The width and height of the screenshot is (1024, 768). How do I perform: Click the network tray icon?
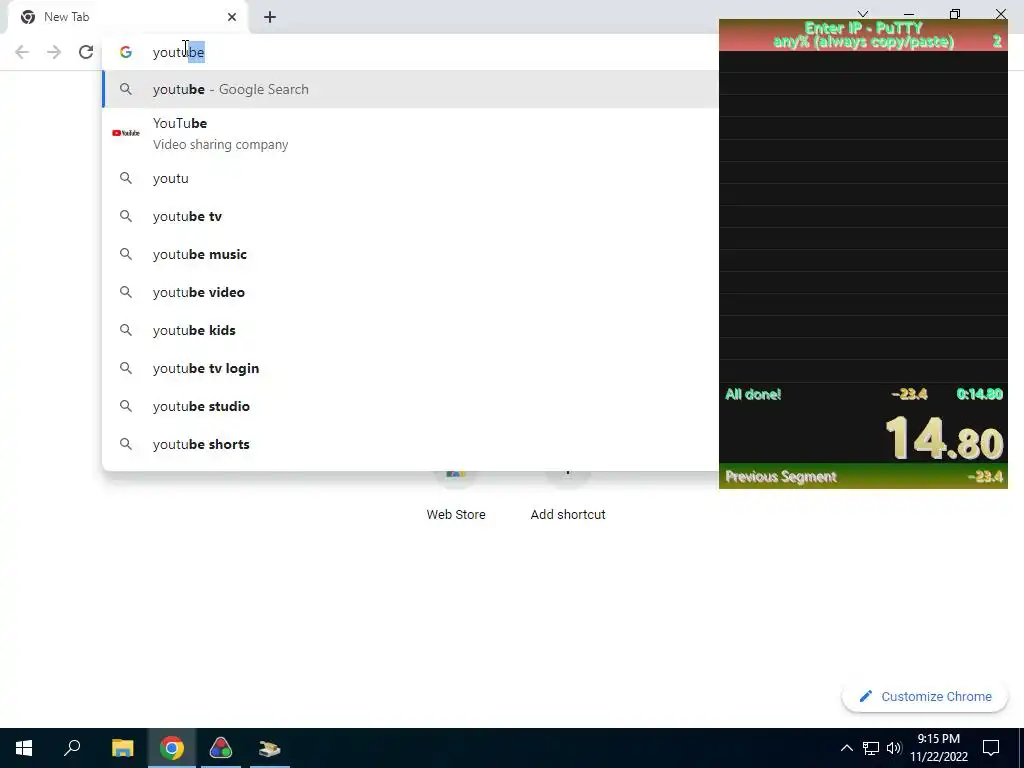click(x=871, y=748)
